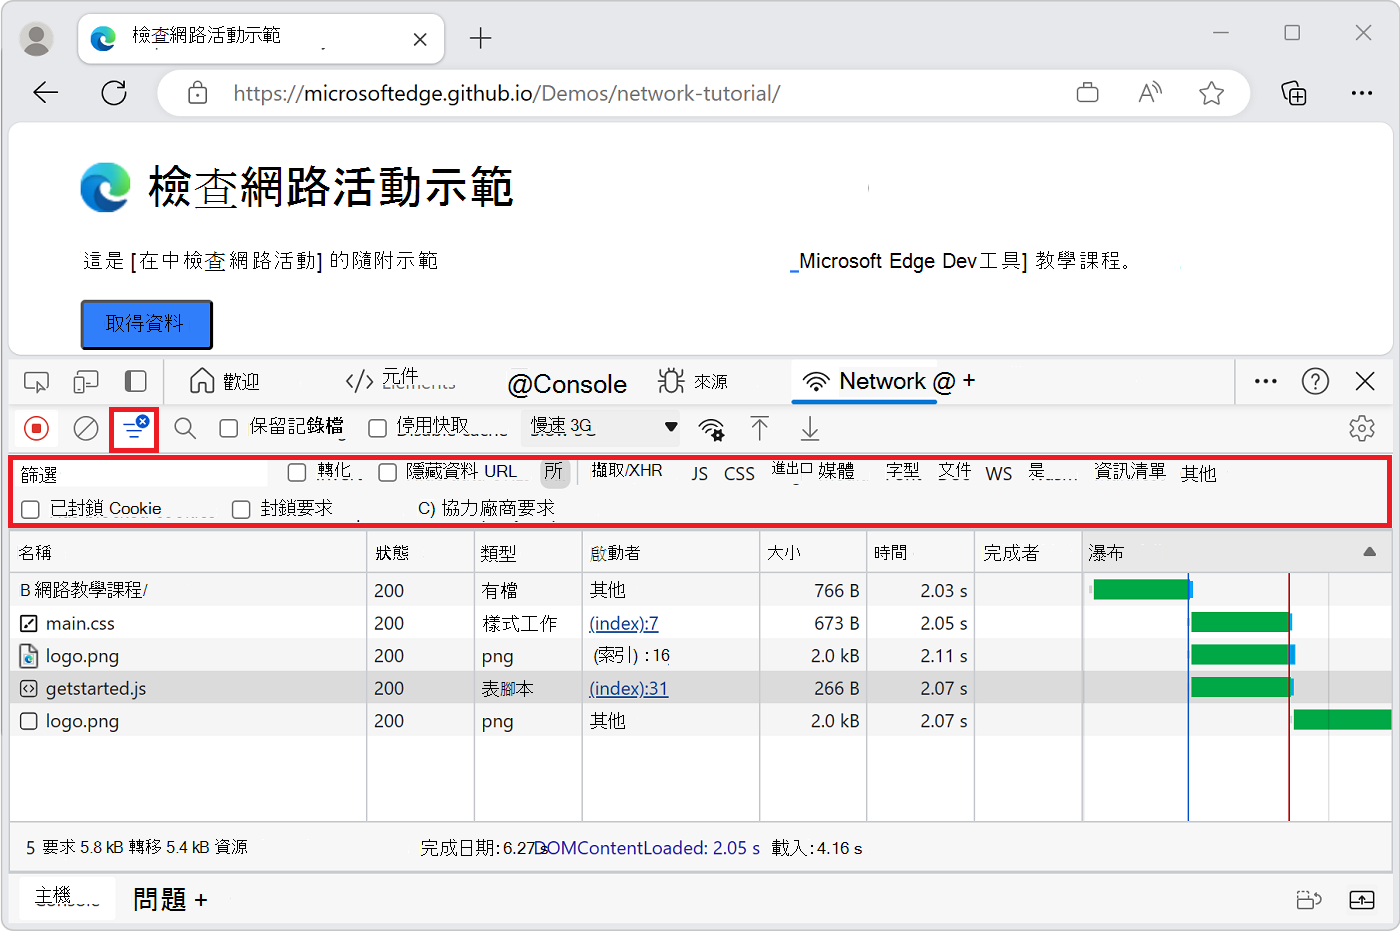Open DevTools help question icon
1400x931 pixels.
click(x=1315, y=381)
